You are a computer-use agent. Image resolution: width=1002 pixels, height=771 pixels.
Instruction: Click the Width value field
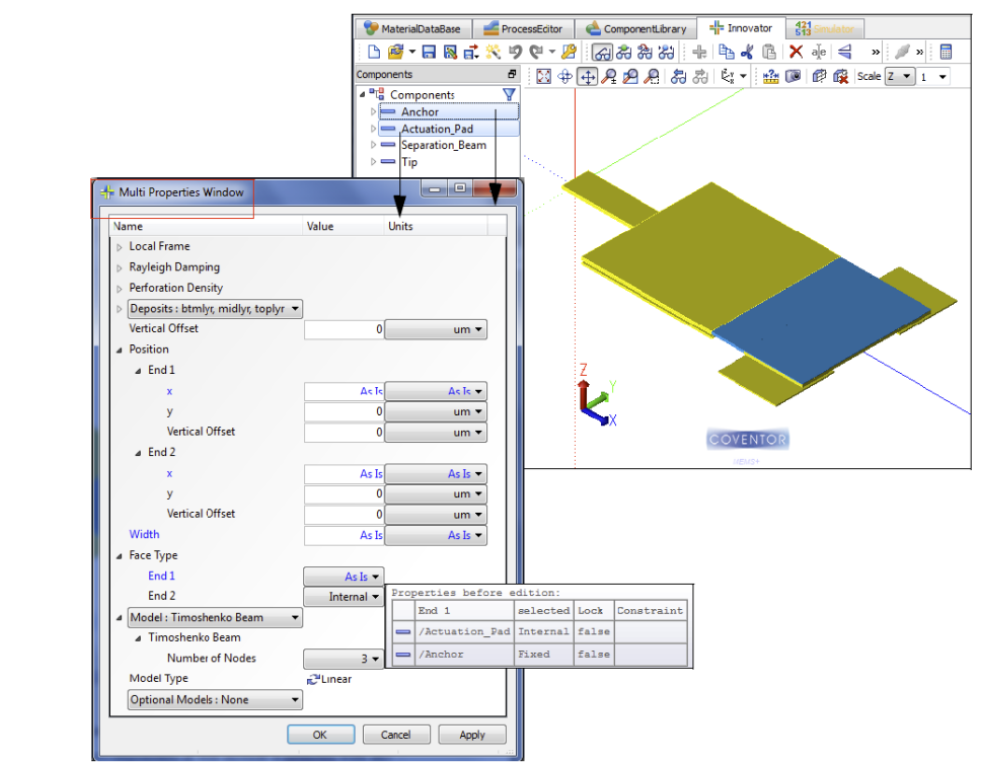344,535
